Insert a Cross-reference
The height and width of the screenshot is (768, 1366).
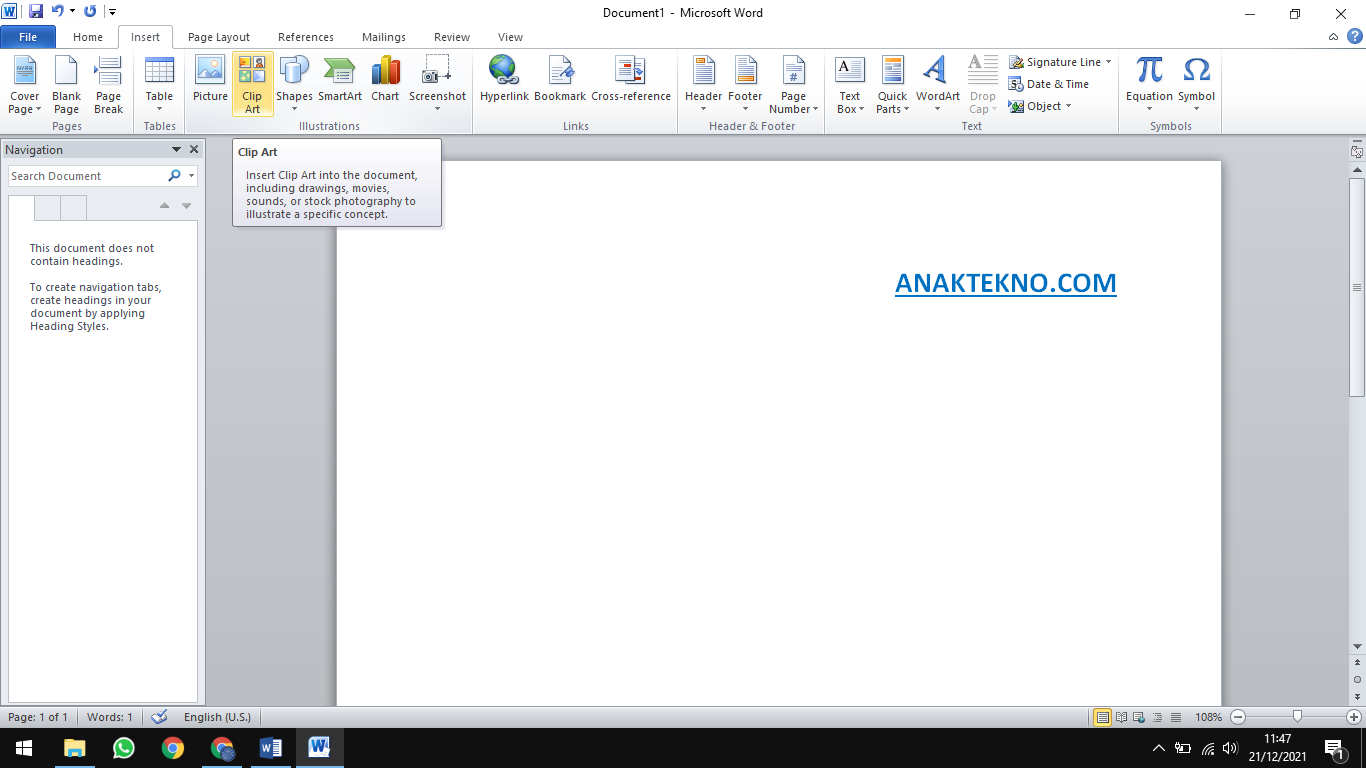point(631,85)
